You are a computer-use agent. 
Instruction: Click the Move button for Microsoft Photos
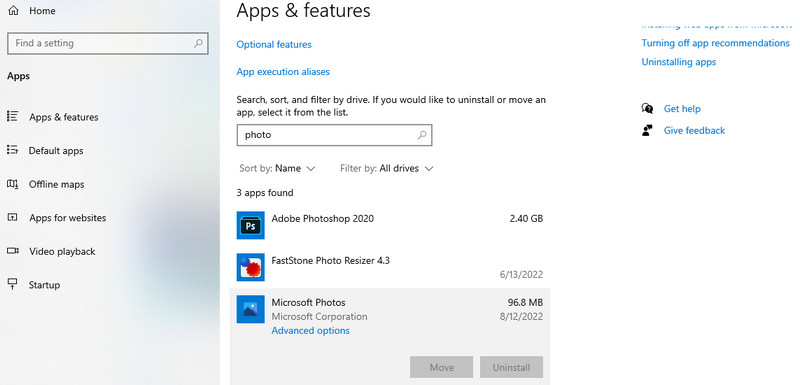click(441, 367)
